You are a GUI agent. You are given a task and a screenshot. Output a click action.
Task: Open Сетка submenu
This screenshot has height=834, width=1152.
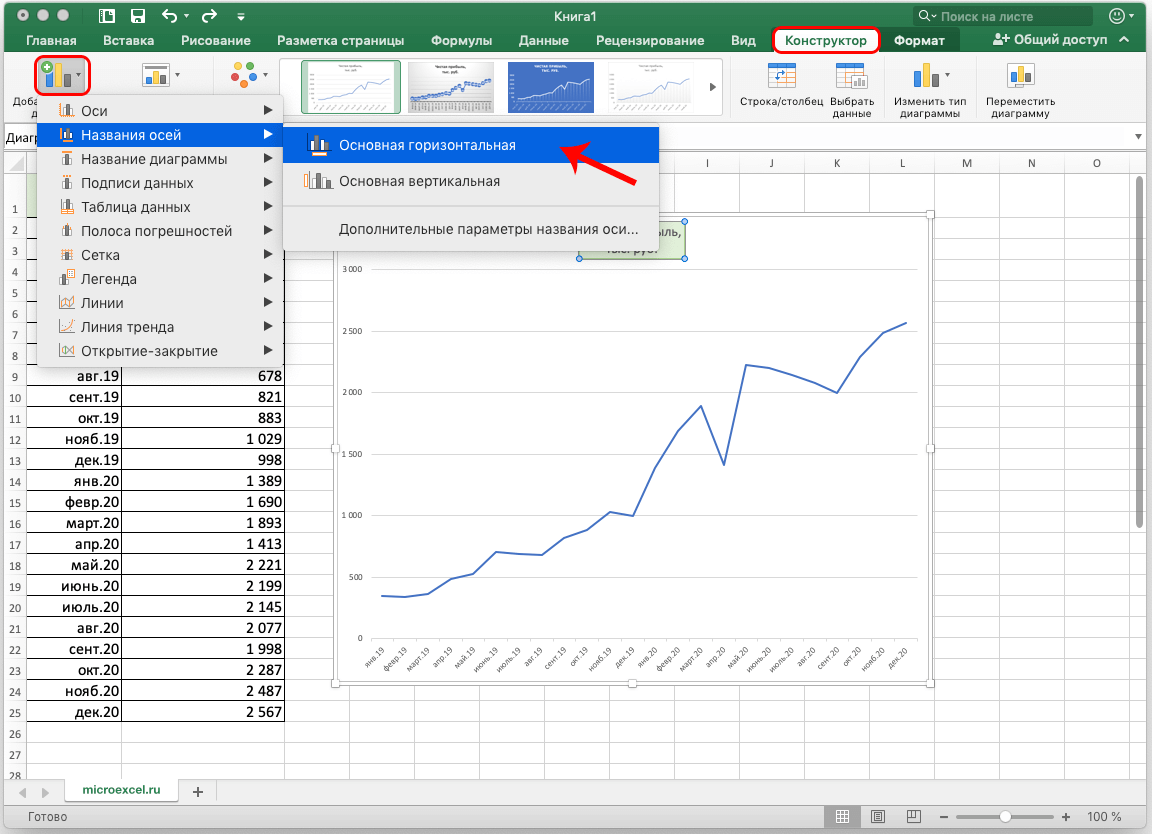tap(160, 255)
